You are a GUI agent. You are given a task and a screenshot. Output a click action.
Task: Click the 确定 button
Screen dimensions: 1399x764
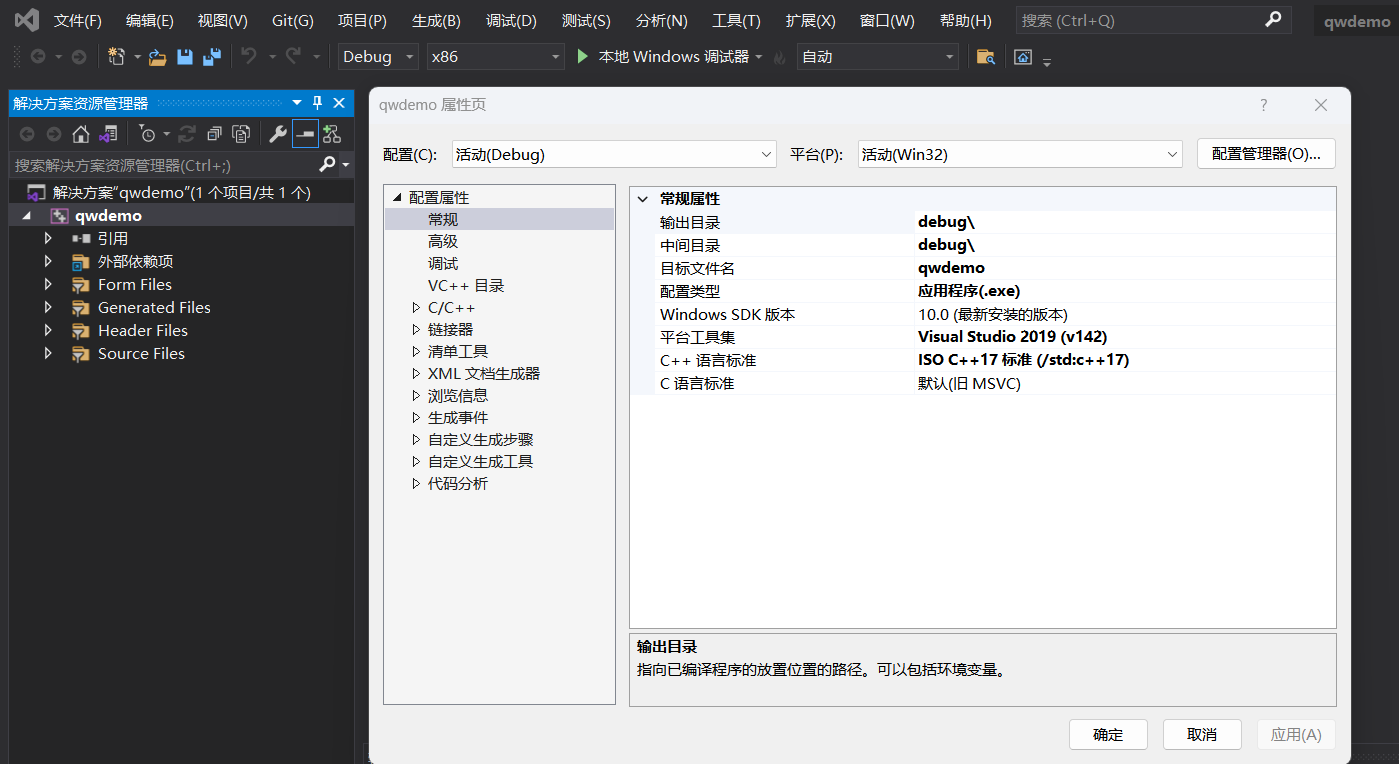pos(1108,735)
